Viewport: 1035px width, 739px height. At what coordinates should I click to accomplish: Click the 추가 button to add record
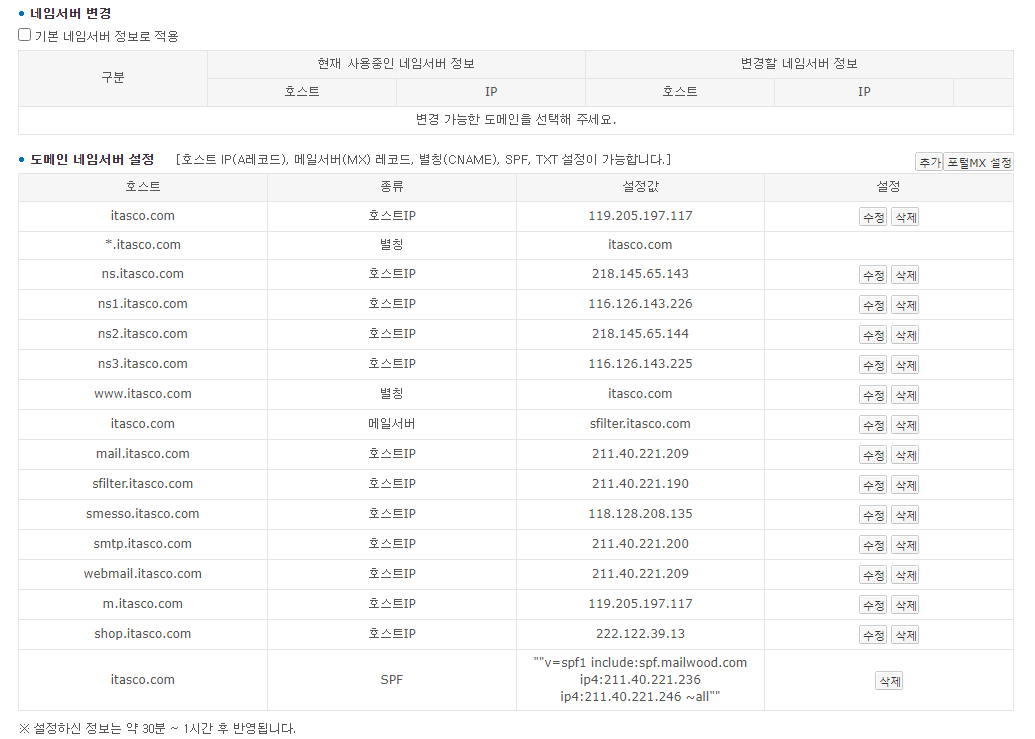pos(928,162)
